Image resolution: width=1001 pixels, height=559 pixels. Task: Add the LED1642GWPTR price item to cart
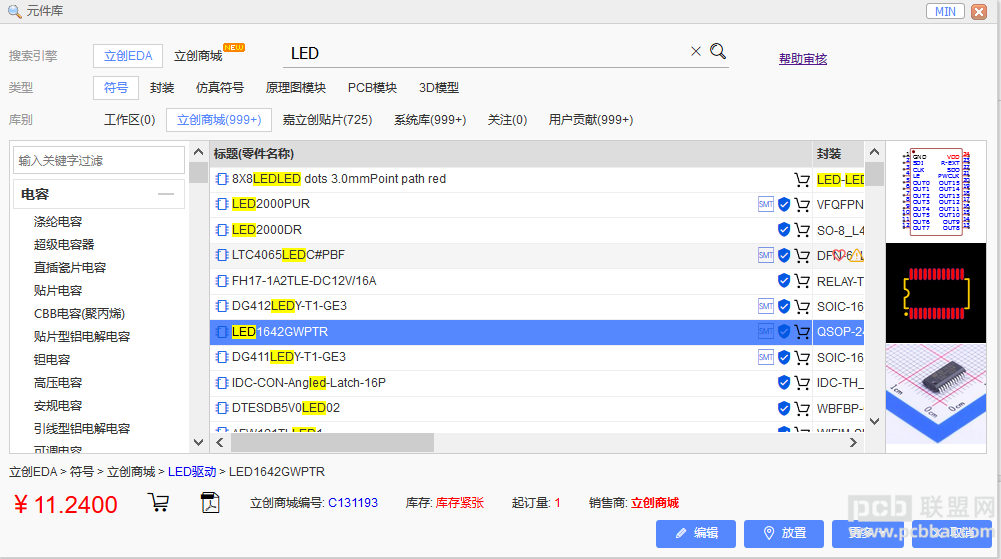click(158, 503)
